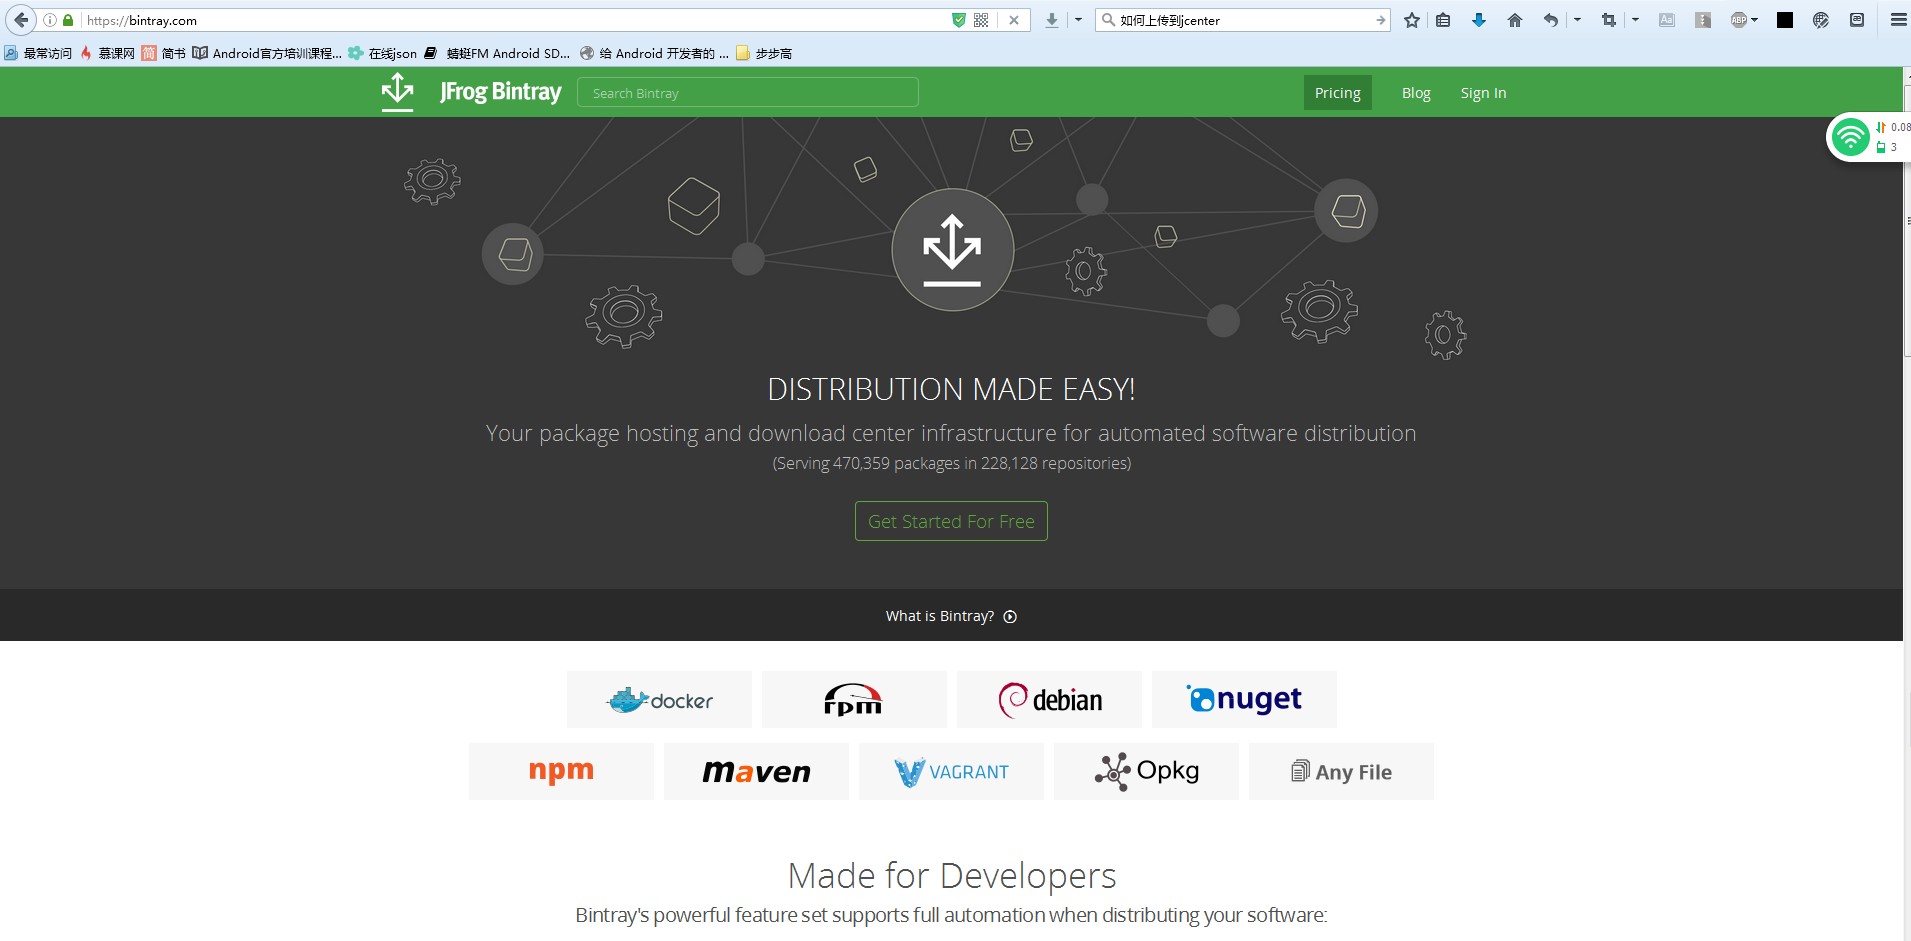Open the 蜻蜓FM Android SD bookmark

tap(497, 53)
